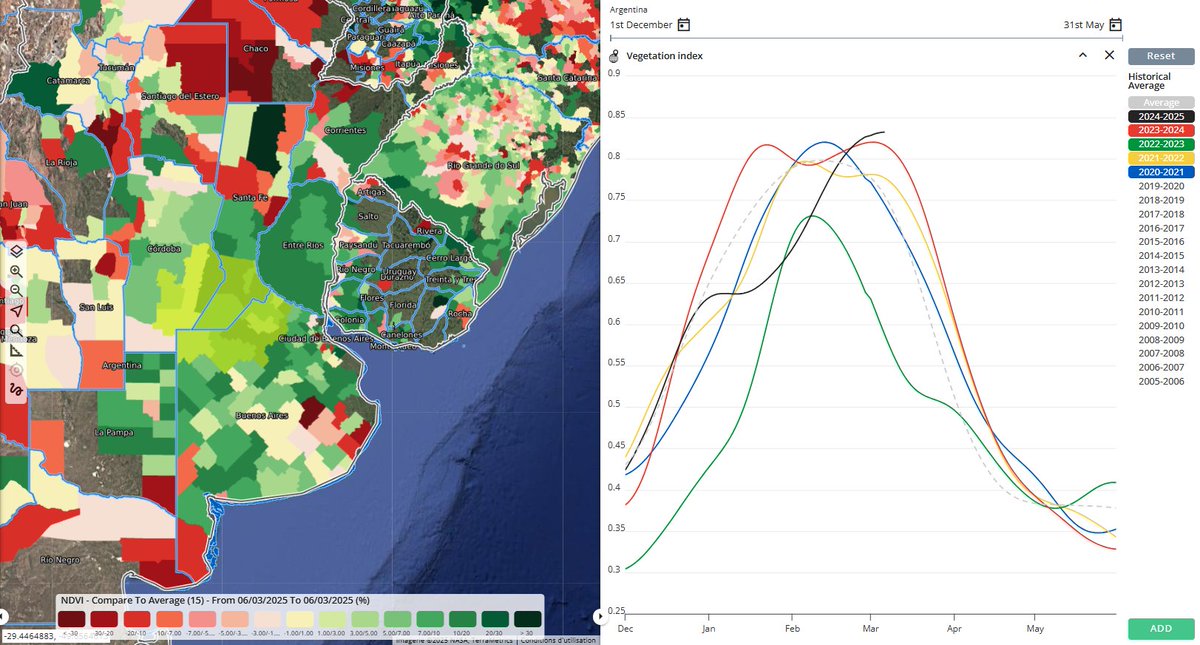Enable the 2014-2015 season
The width and height of the screenshot is (1200, 645).
[1161, 256]
